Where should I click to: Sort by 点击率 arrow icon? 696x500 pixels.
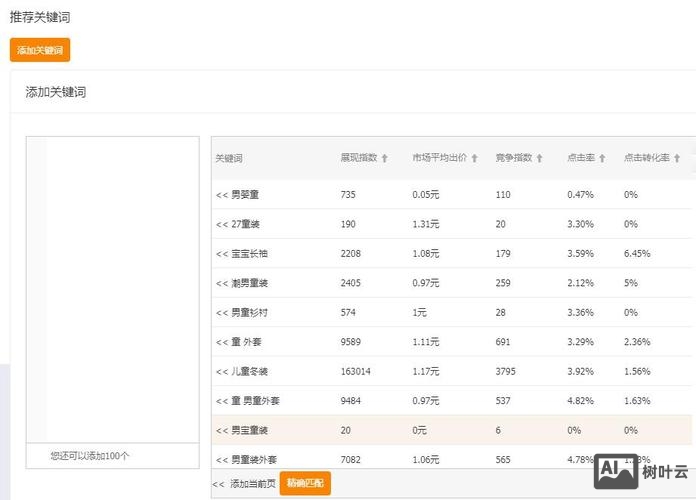(x=602, y=158)
